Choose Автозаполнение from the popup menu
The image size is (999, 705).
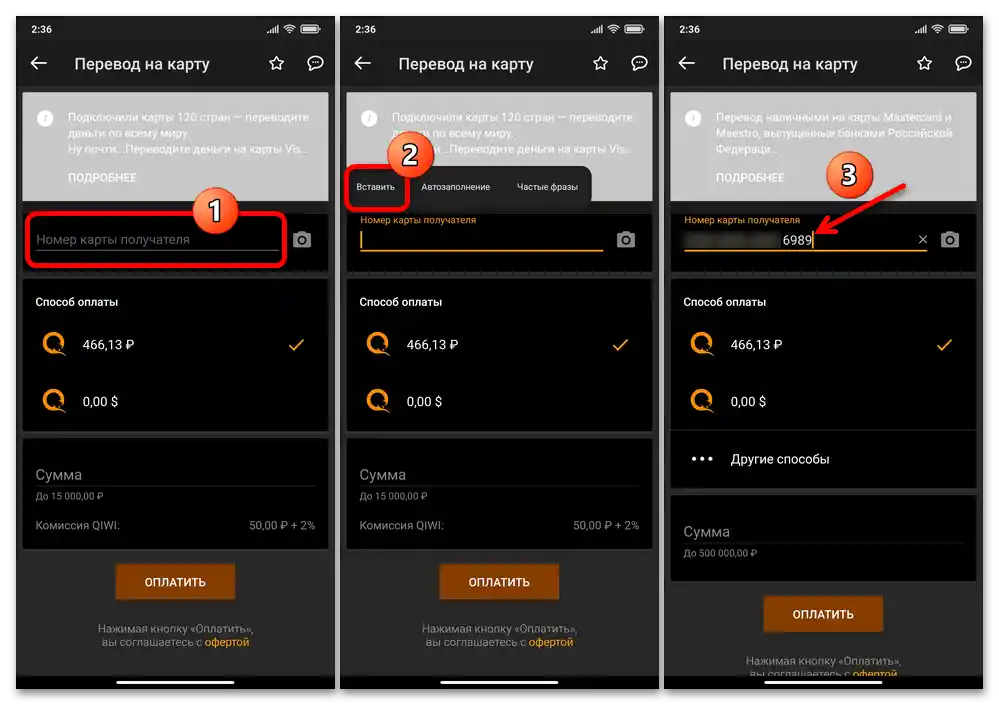click(456, 187)
